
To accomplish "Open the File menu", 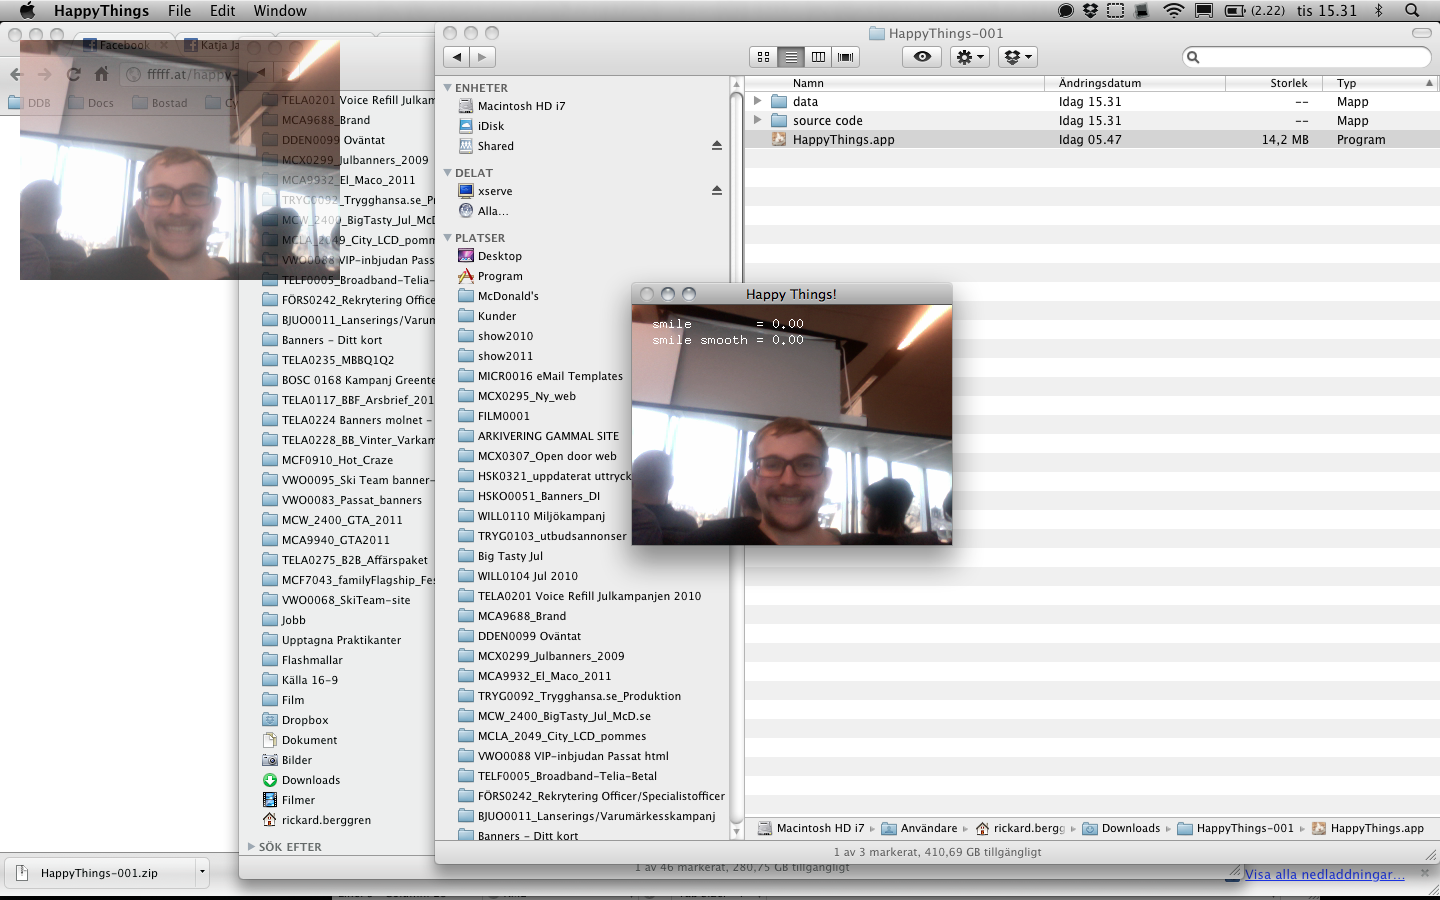I will pos(179,11).
